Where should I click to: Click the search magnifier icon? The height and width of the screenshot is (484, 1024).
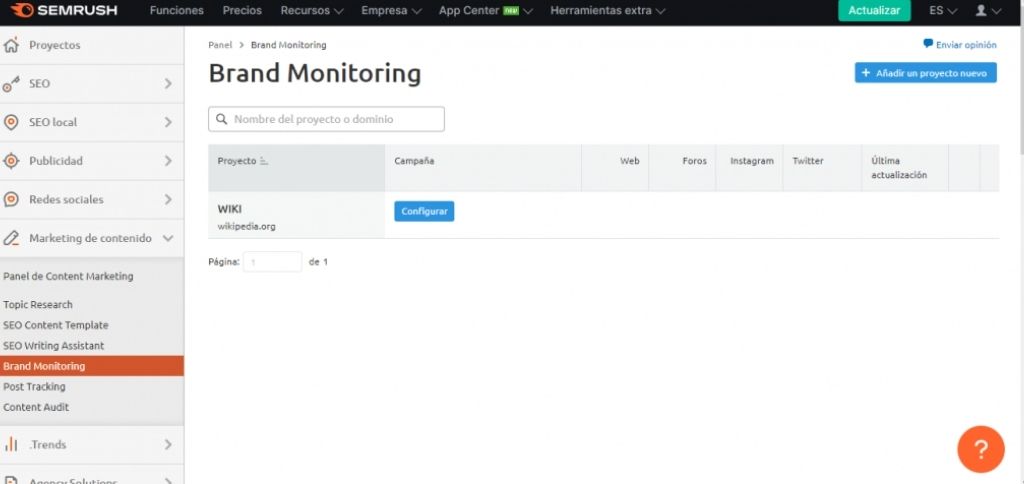click(x=222, y=120)
